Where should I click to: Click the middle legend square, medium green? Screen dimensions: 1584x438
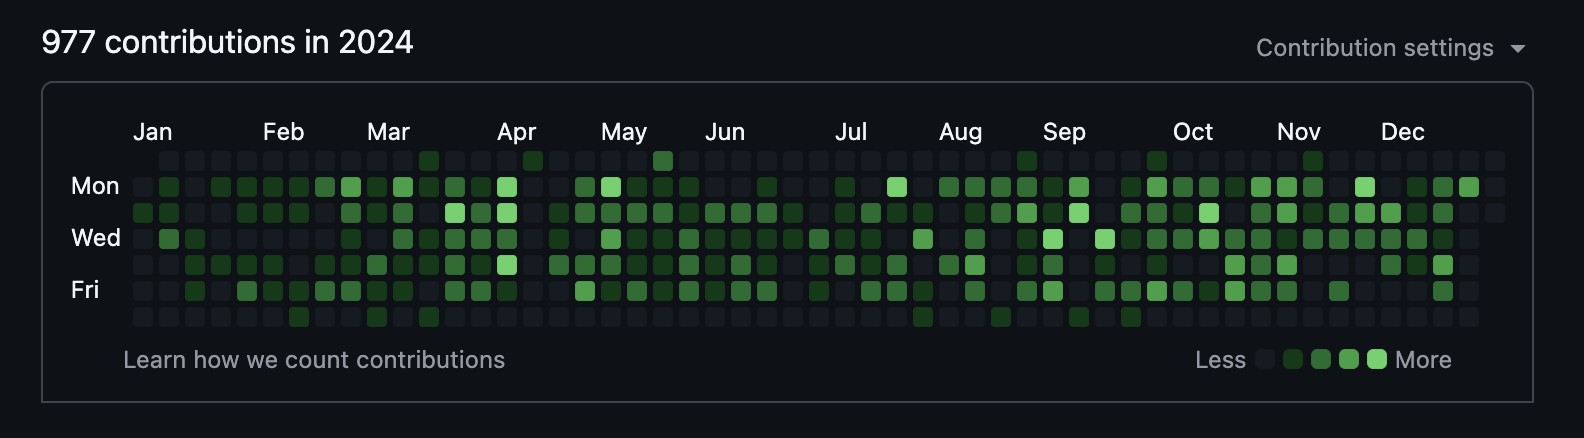click(1321, 360)
